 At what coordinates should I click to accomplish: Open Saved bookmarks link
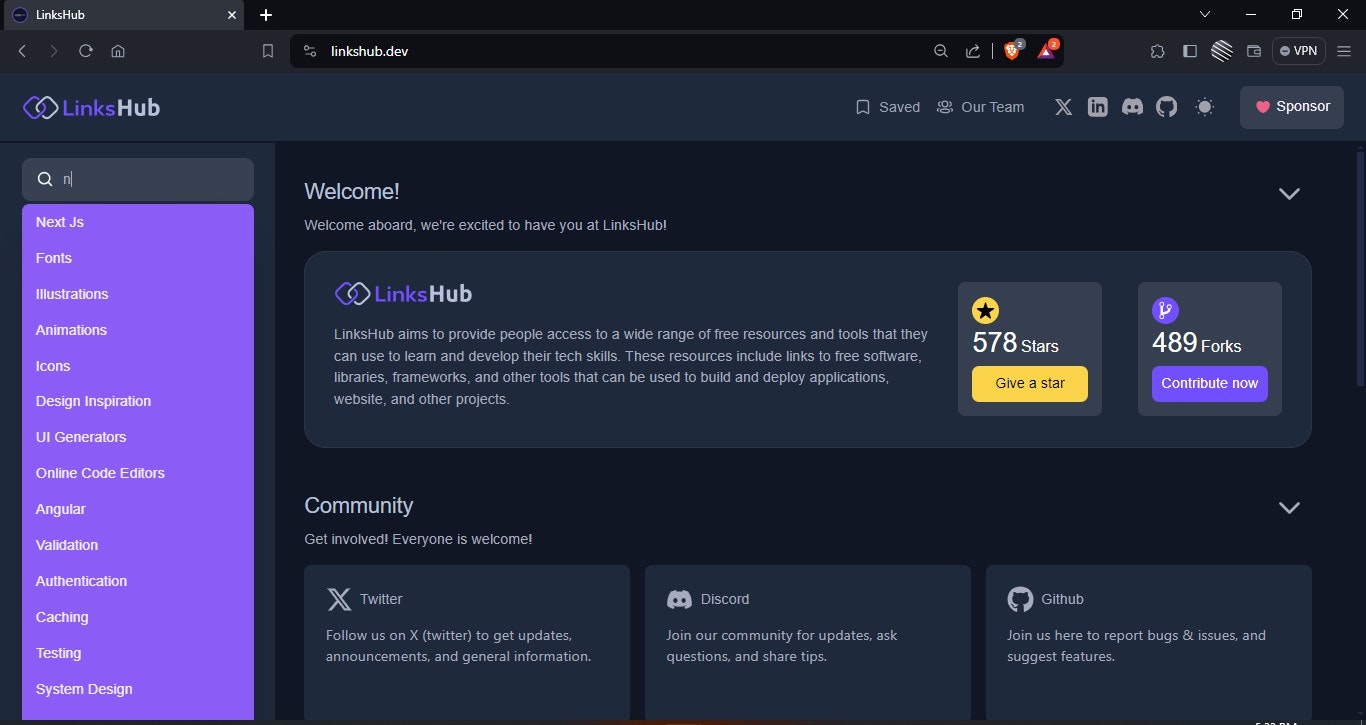(887, 107)
